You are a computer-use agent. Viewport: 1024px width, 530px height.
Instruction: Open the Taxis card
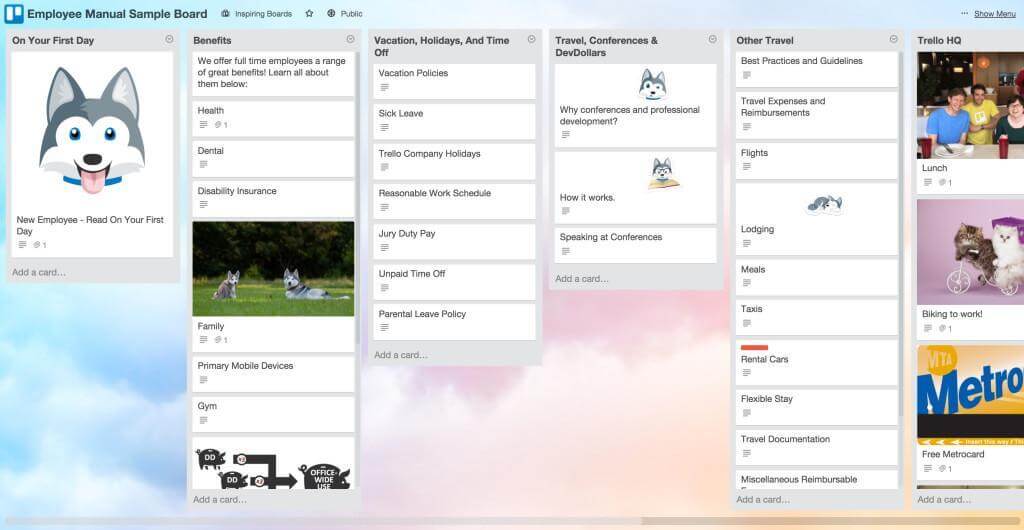[816, 317]
